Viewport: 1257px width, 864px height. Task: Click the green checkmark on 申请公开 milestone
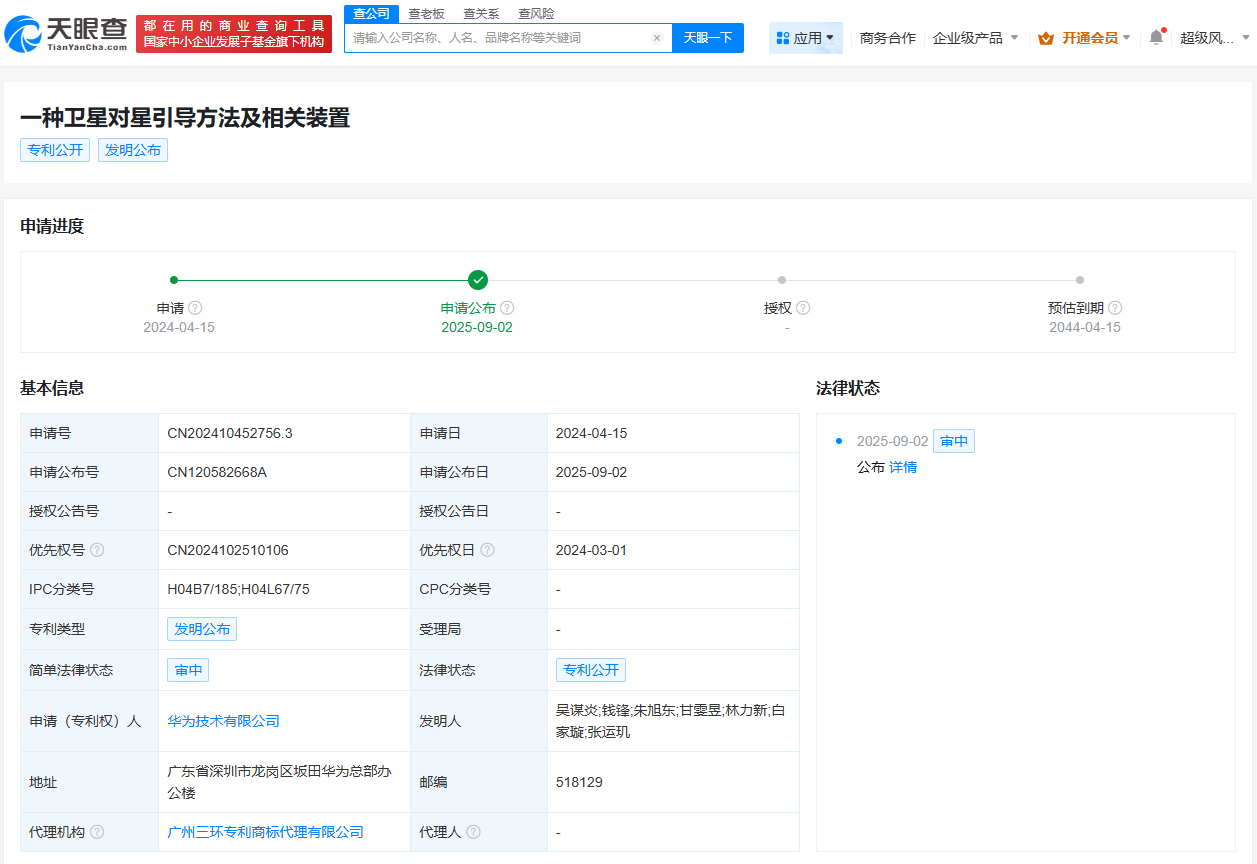(x=477, y=280)
